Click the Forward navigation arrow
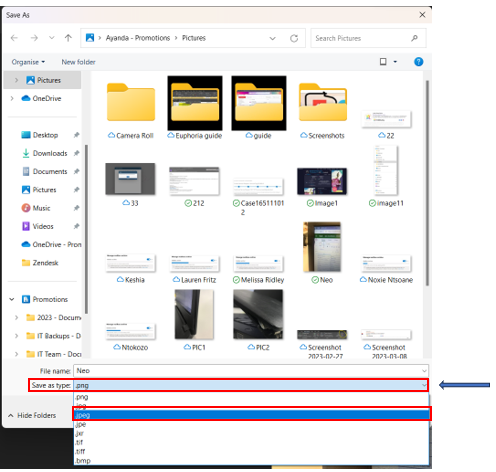Image resolution: width=496 pixels, height=472 pixels. tap(34, 38)
